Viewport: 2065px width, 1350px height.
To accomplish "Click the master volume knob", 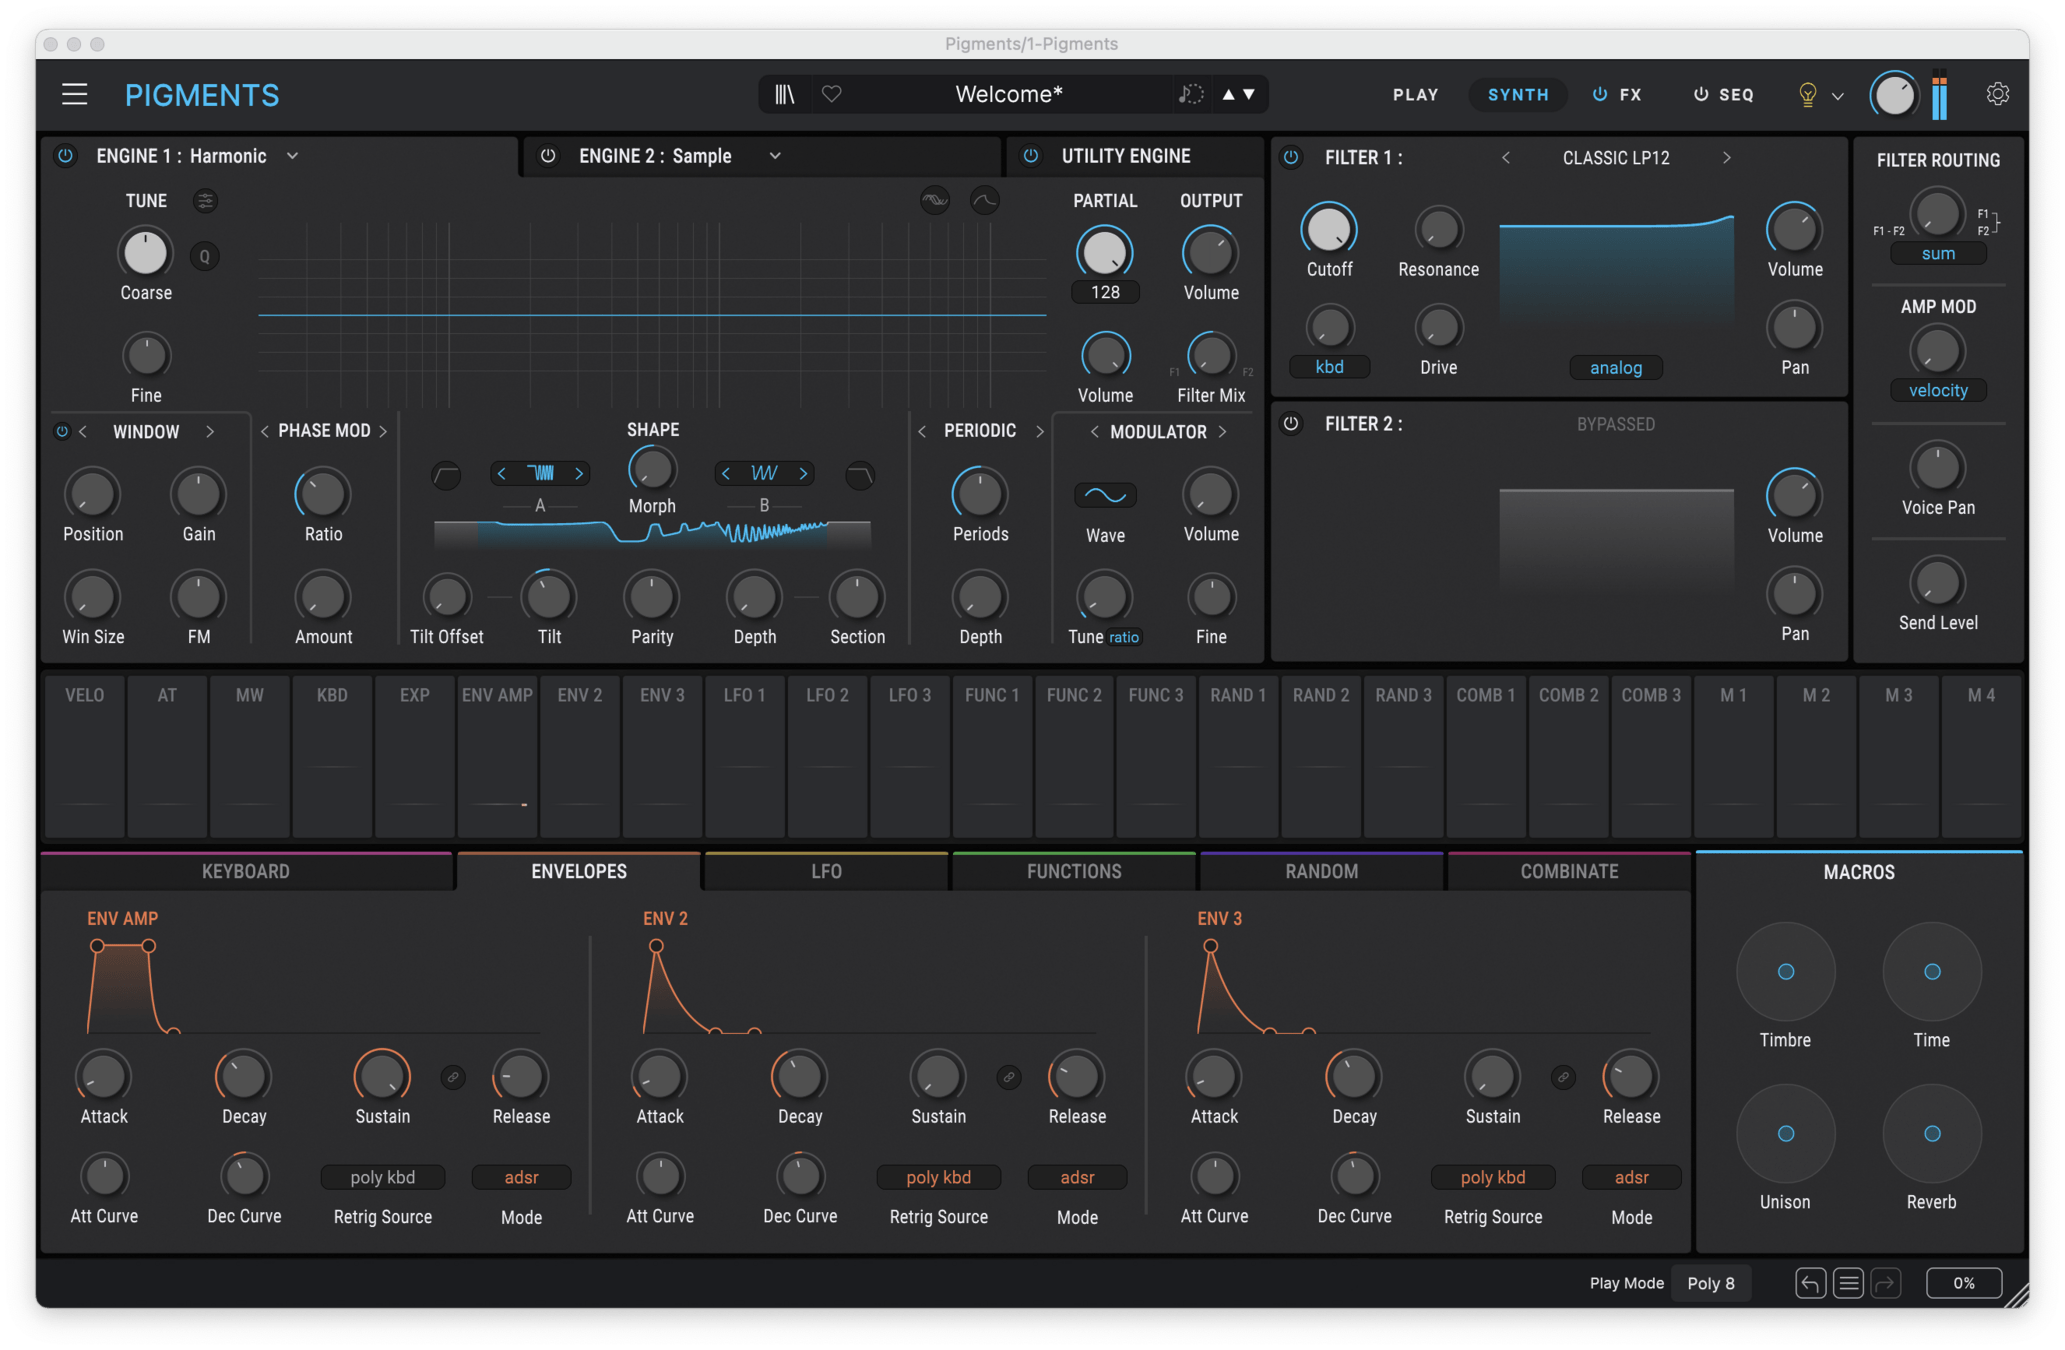I will coord(1893,95).
